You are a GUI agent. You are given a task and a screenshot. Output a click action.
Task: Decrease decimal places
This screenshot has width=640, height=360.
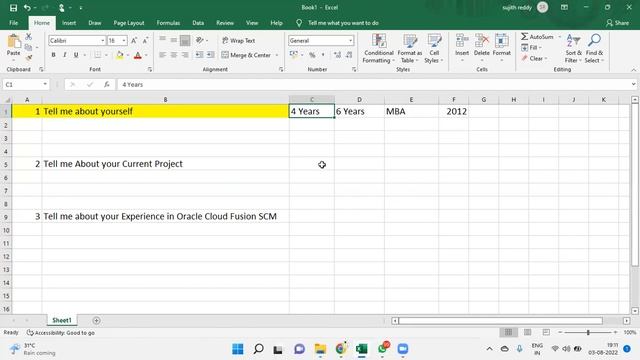pos(349,55)
